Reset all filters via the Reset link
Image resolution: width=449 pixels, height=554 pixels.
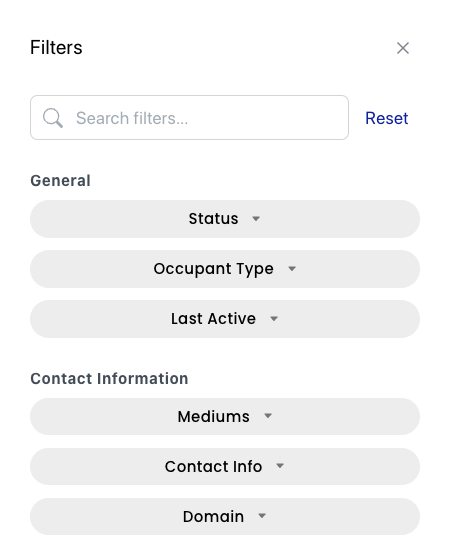[x=386, y=118]
